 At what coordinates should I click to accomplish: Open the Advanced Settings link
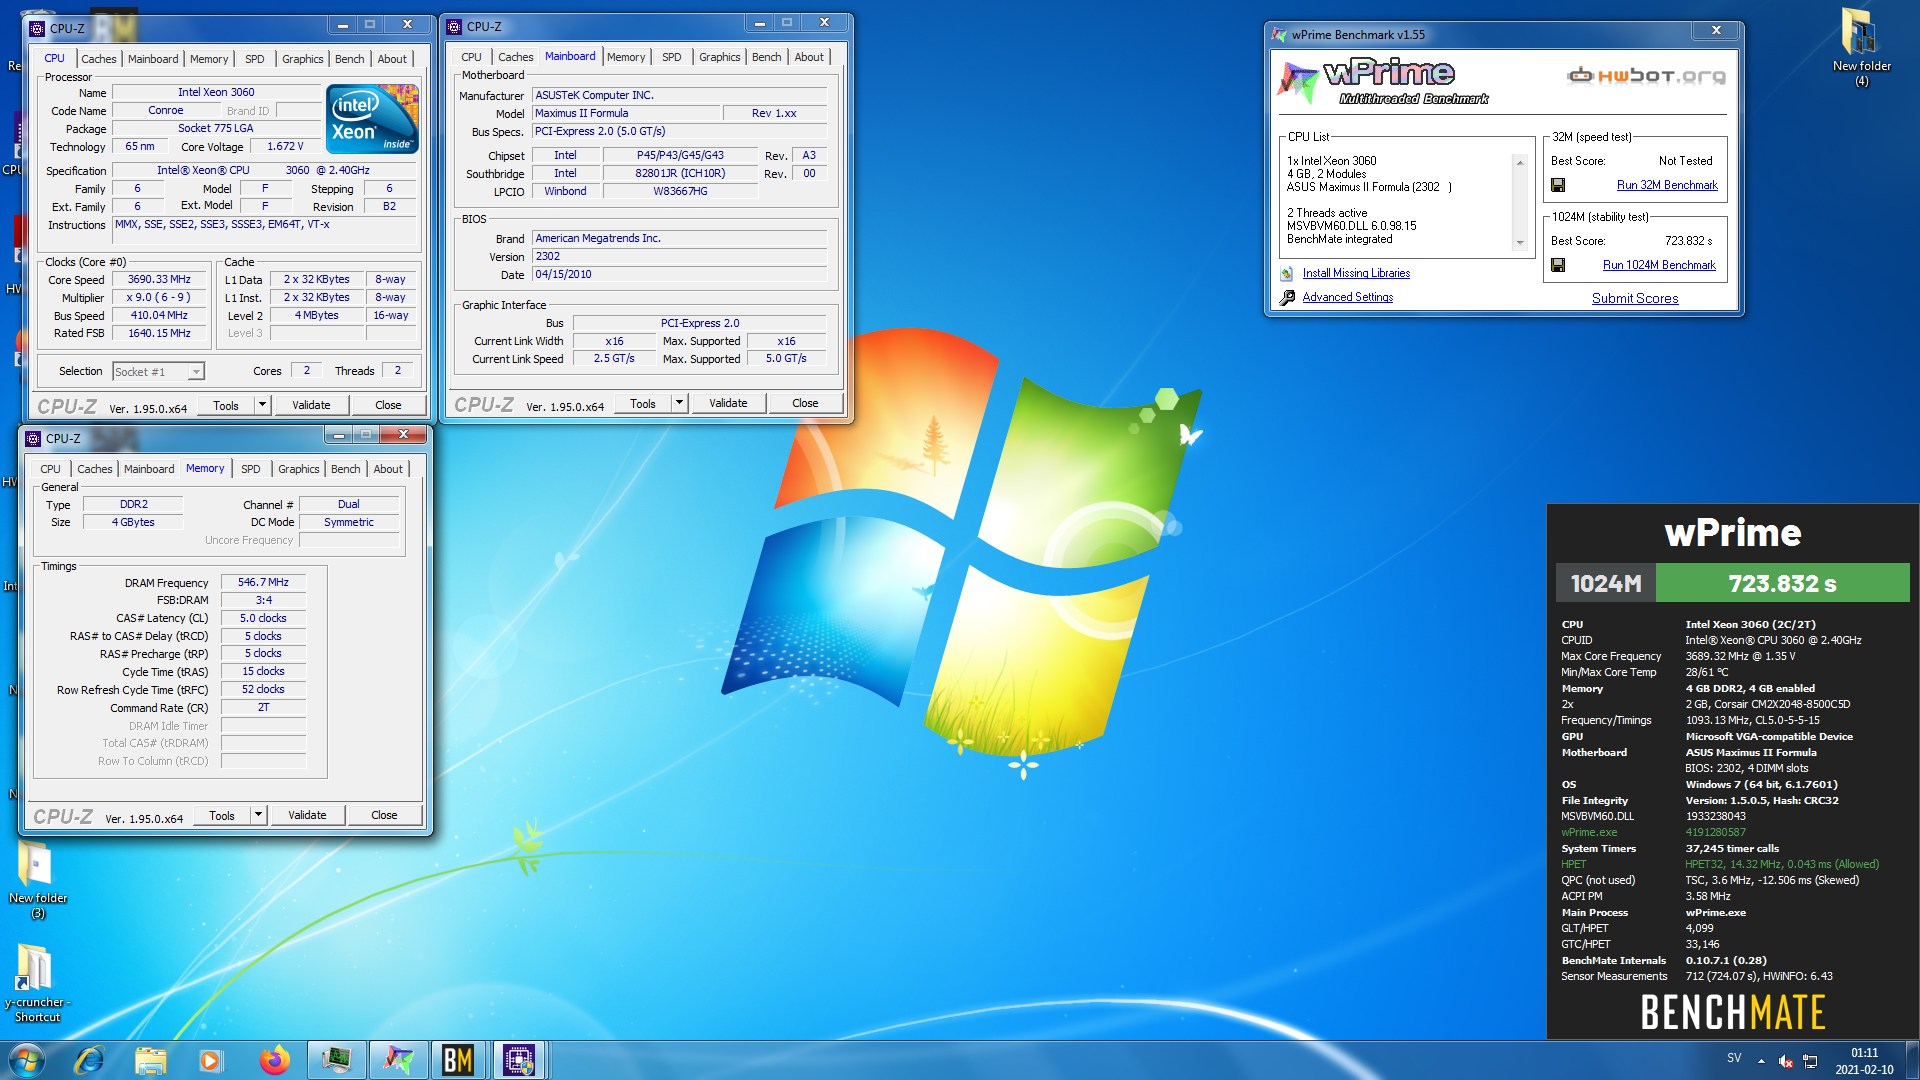point(1347,297)
